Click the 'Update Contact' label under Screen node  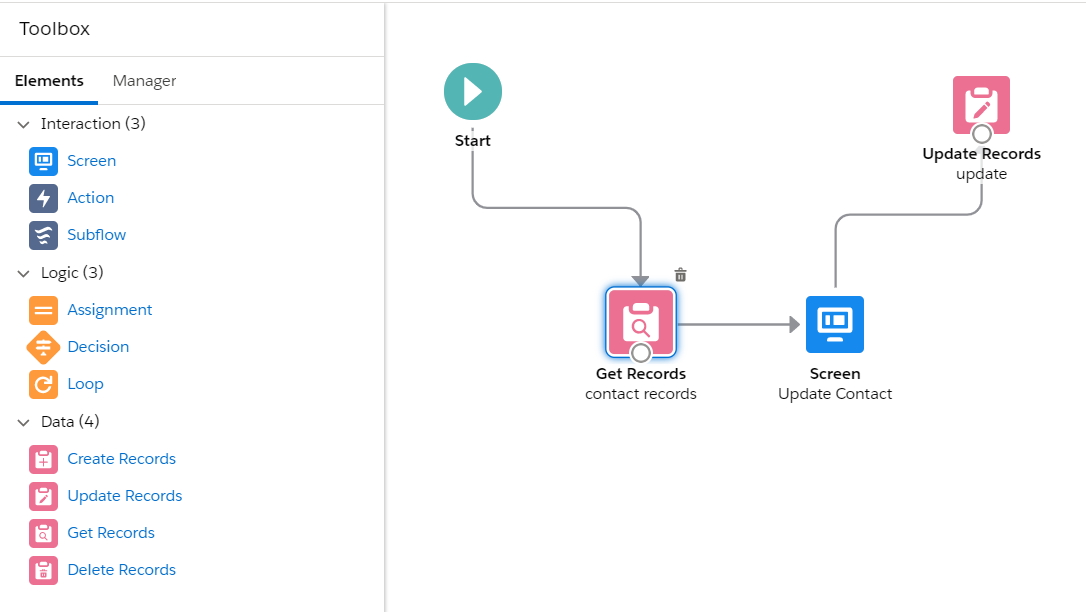coord(835,394)
